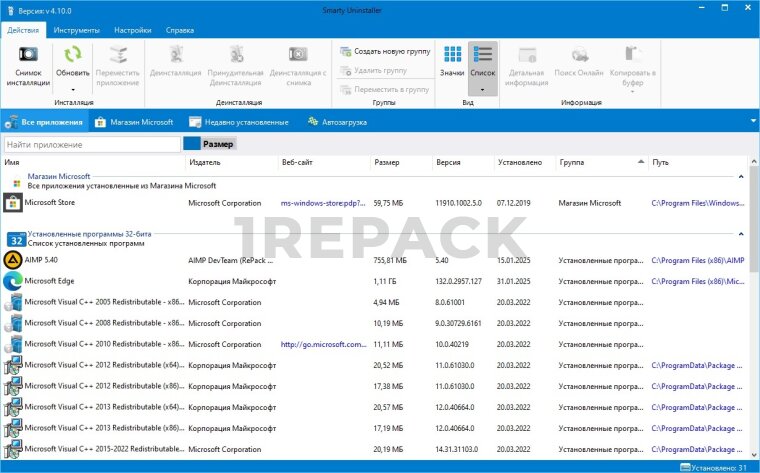Open the Инструменты menu
Image resolution: width=760 pixels, height=473 pixels.
[76, 30]
